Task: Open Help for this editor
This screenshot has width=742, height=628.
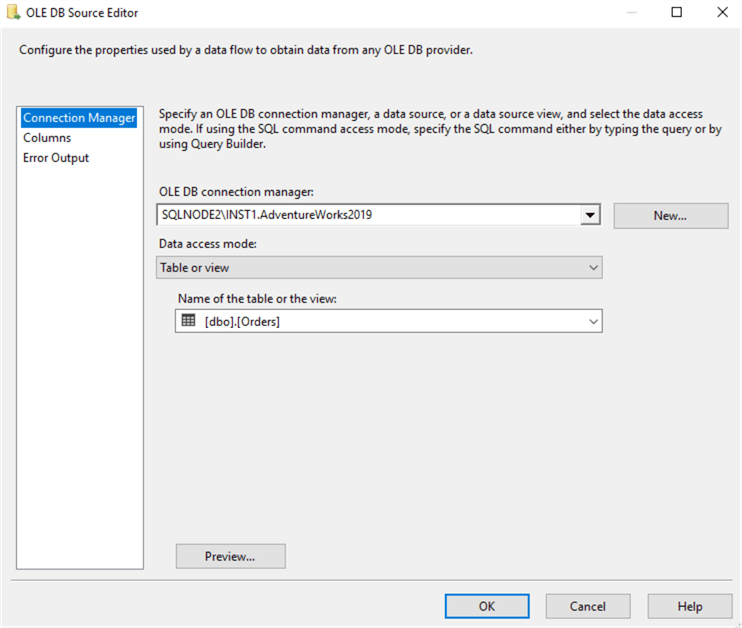Action: tap(690, 606)
